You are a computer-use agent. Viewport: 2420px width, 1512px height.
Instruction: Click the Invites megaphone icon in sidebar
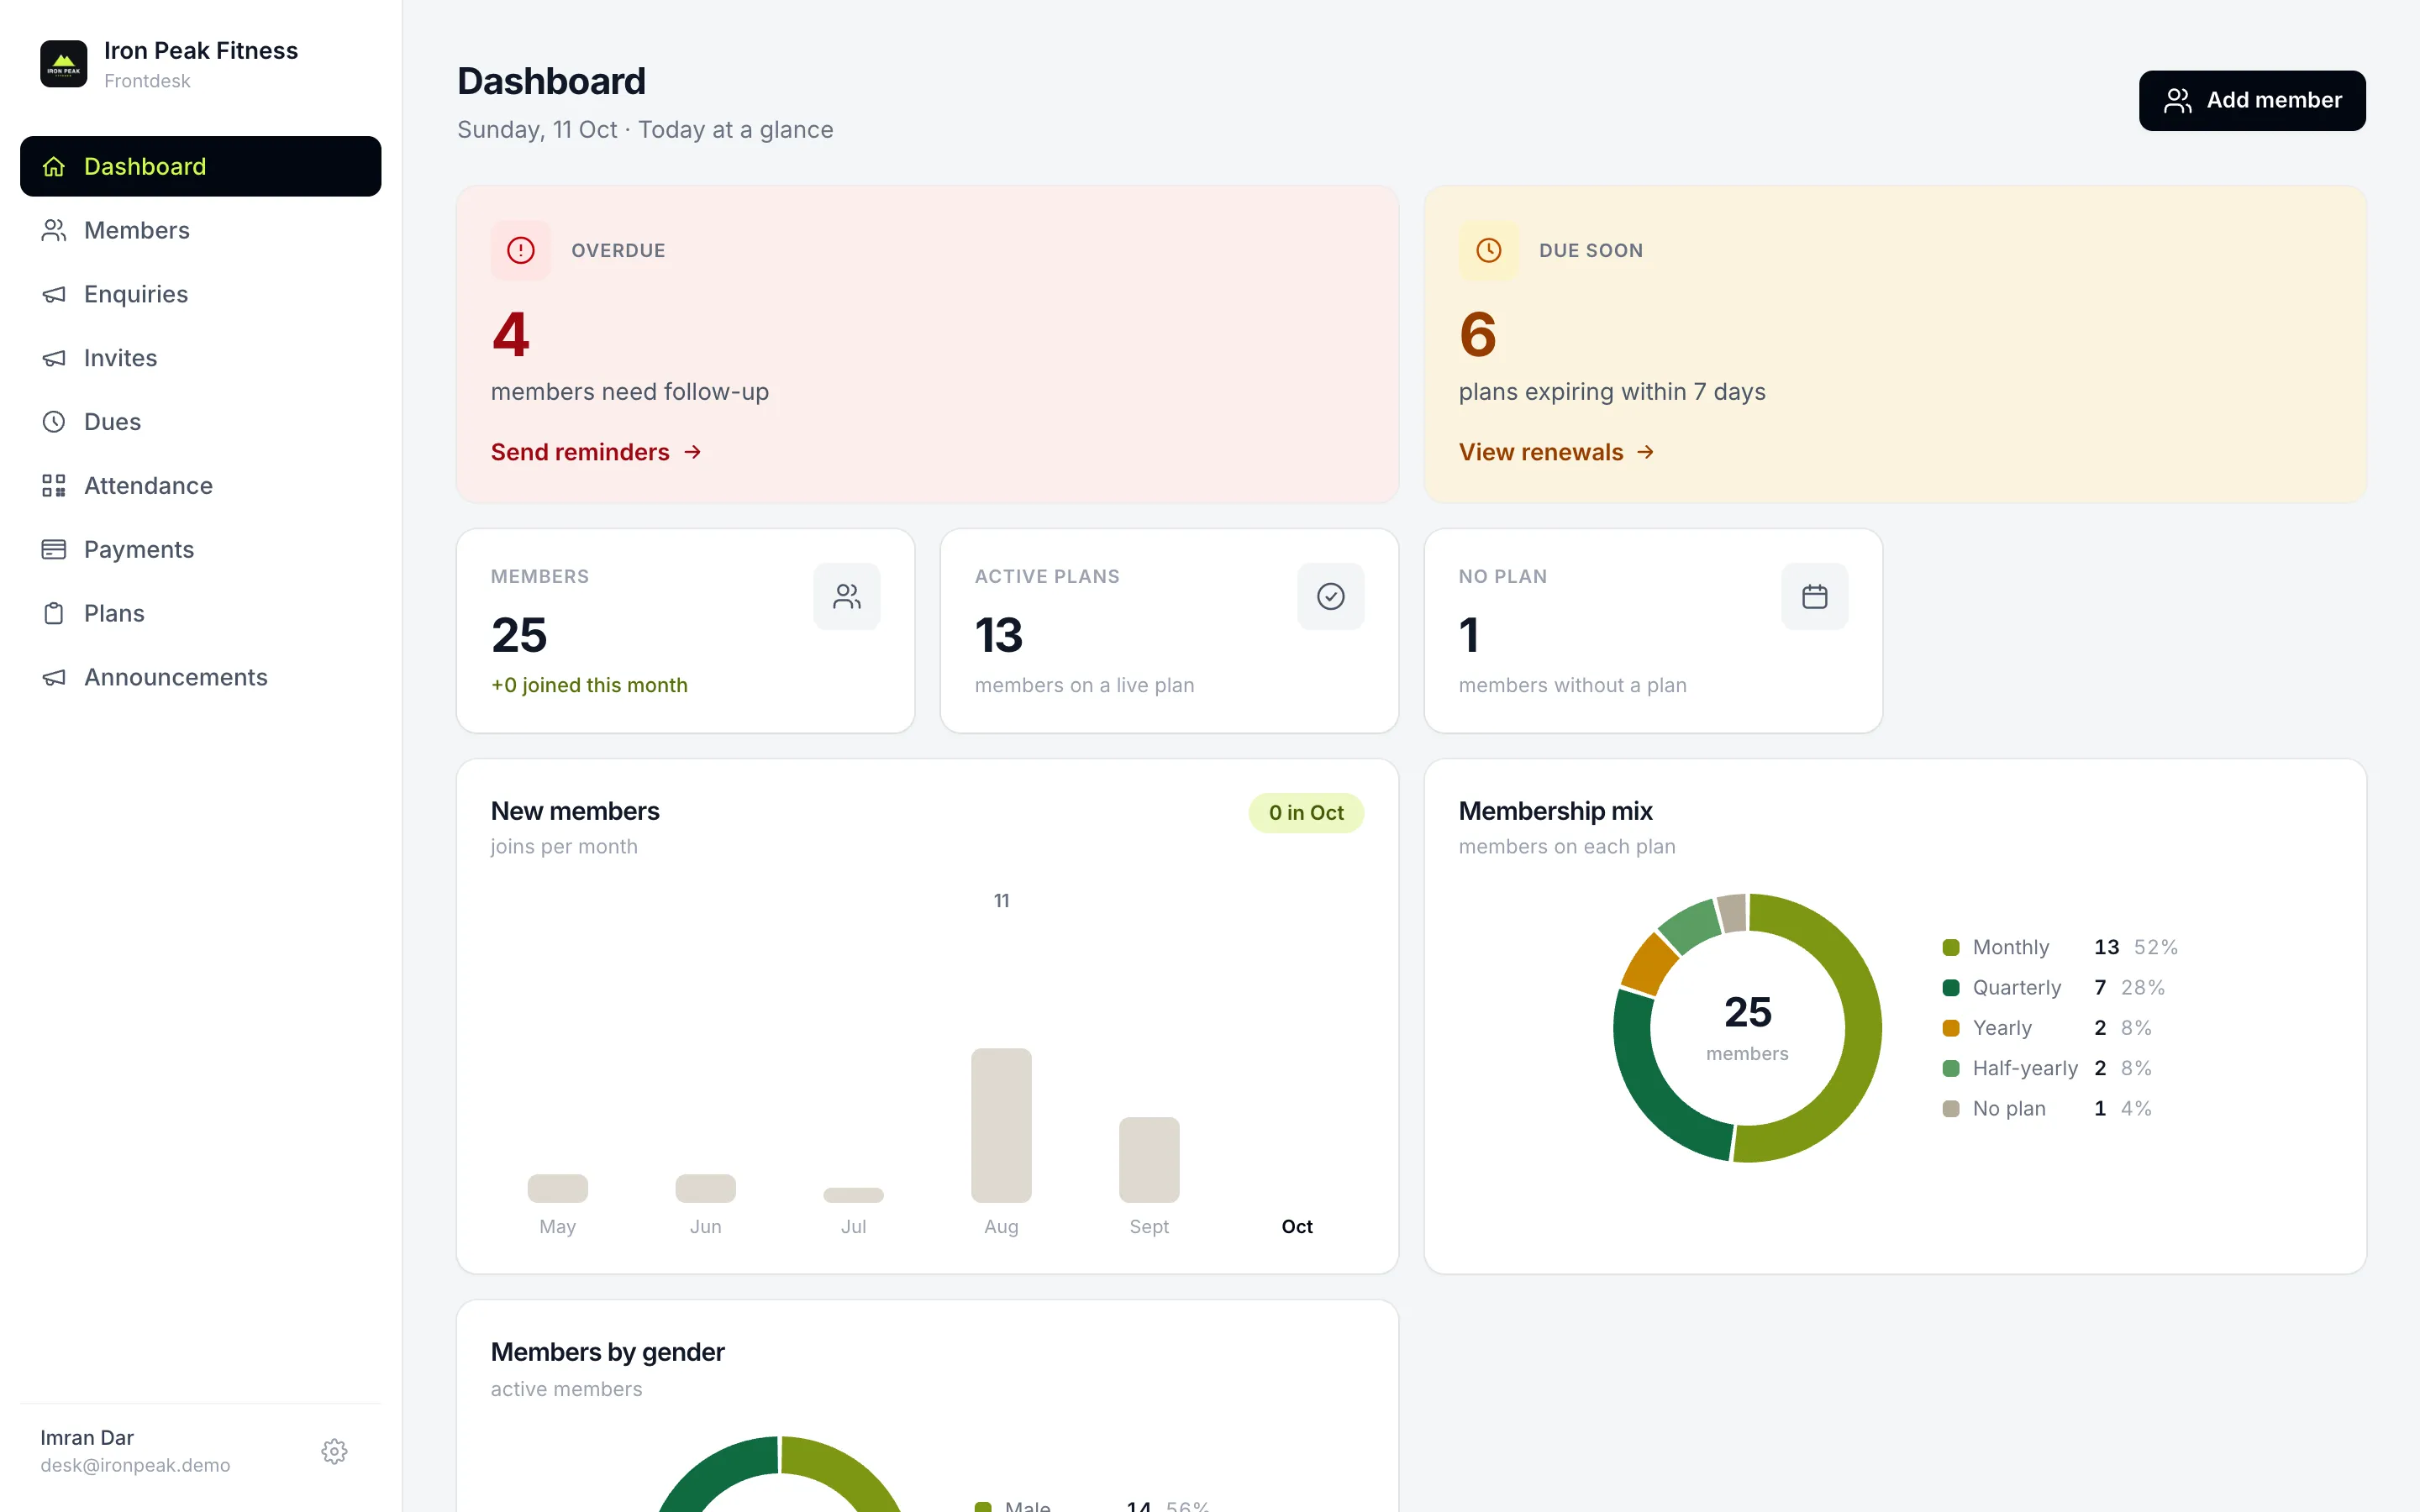point(54,358)
